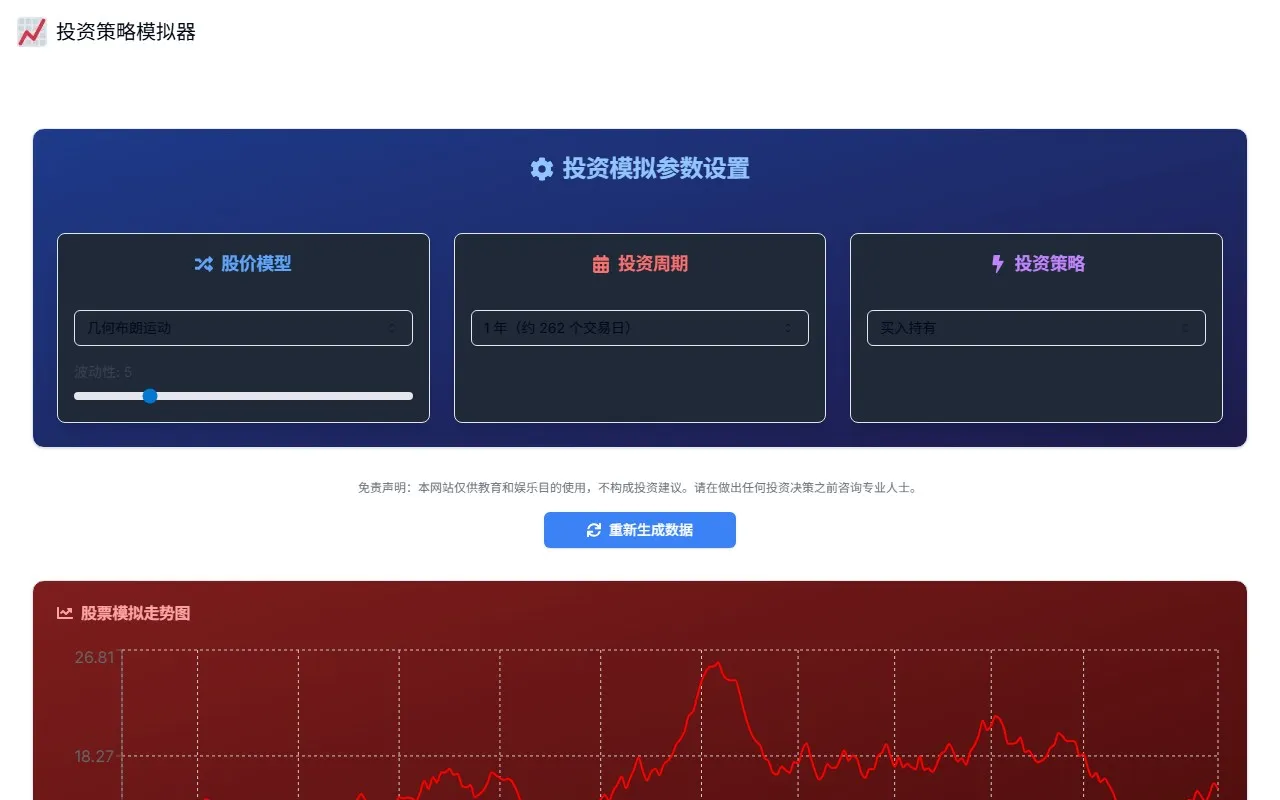Select the 投资周期 panel header

639,264
